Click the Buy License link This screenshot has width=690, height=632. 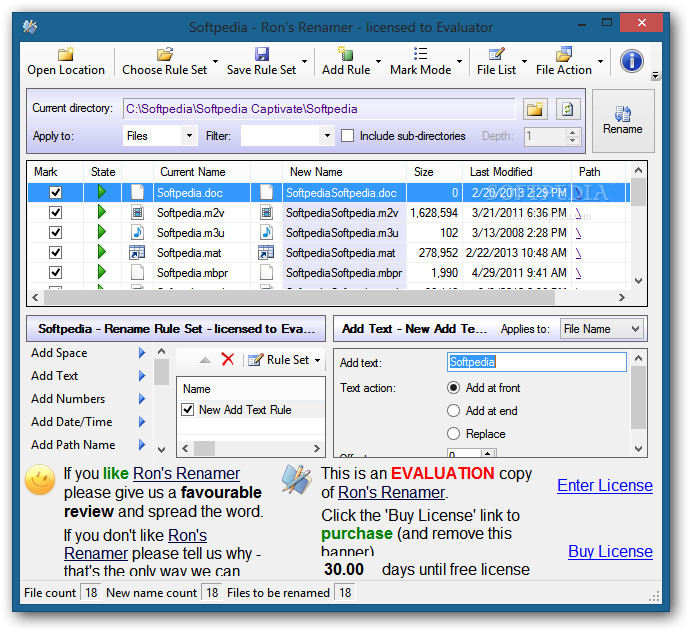point(610,551)
